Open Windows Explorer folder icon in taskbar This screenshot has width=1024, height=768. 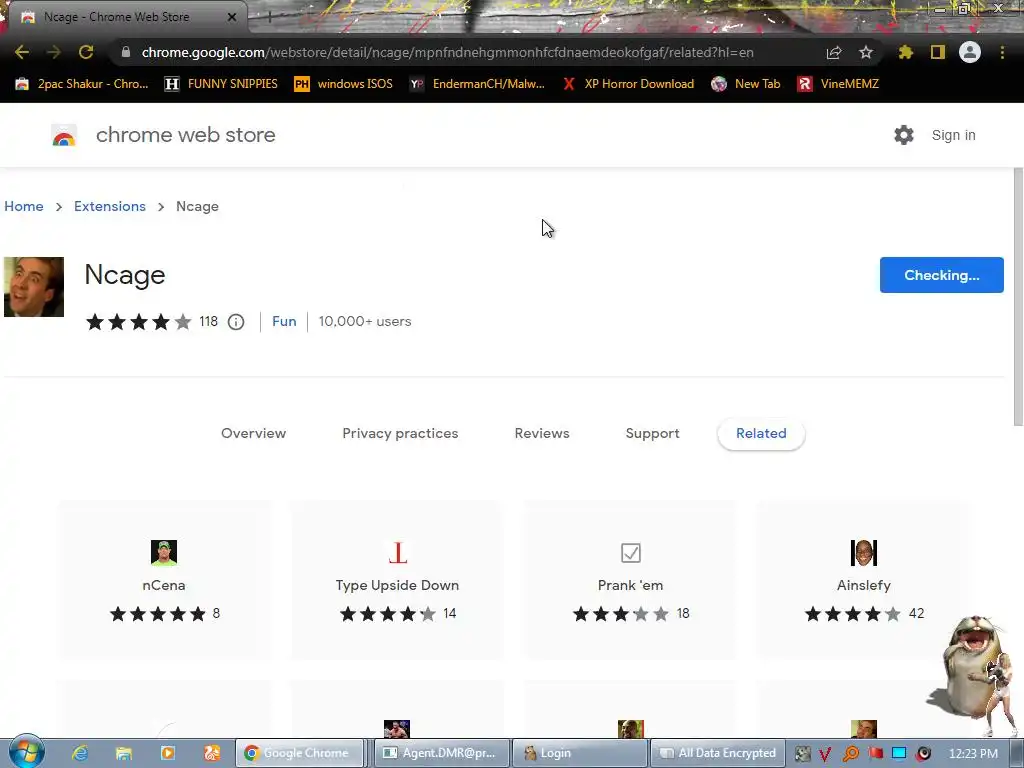point(123,753)
